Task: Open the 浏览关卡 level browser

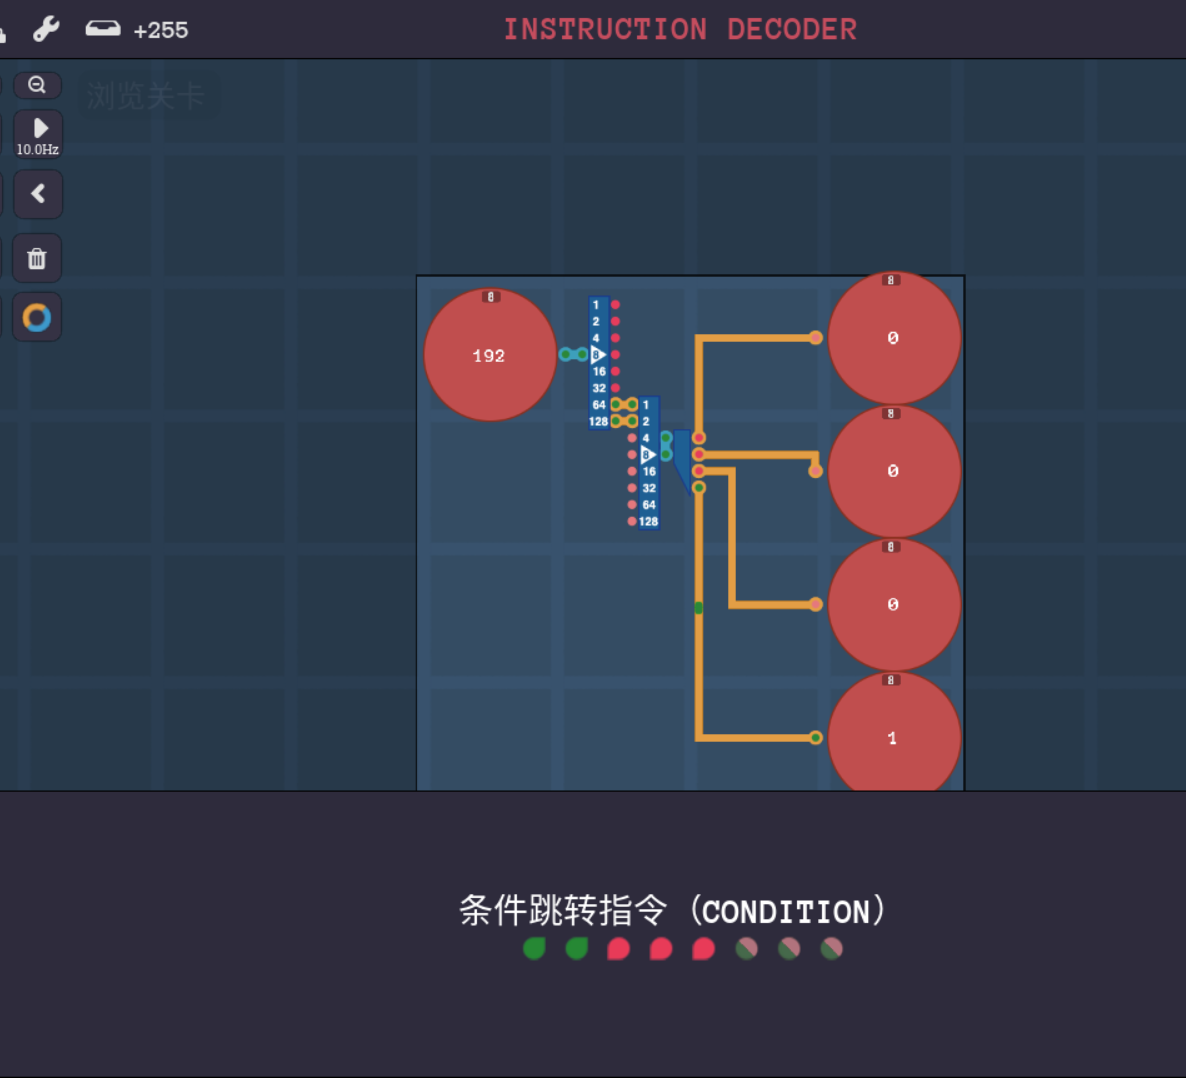Action: 148,95
